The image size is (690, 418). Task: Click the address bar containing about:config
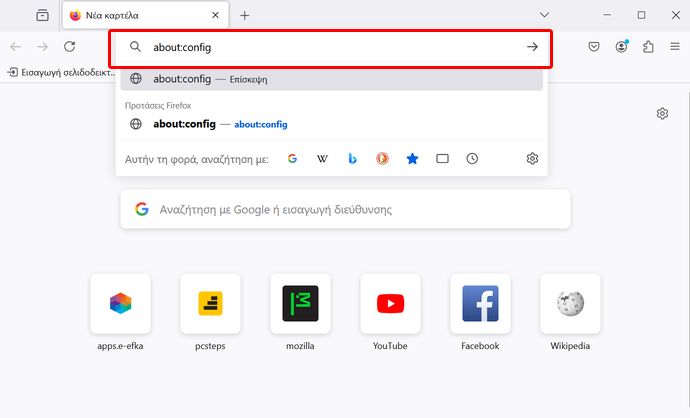tap(330, 47)
